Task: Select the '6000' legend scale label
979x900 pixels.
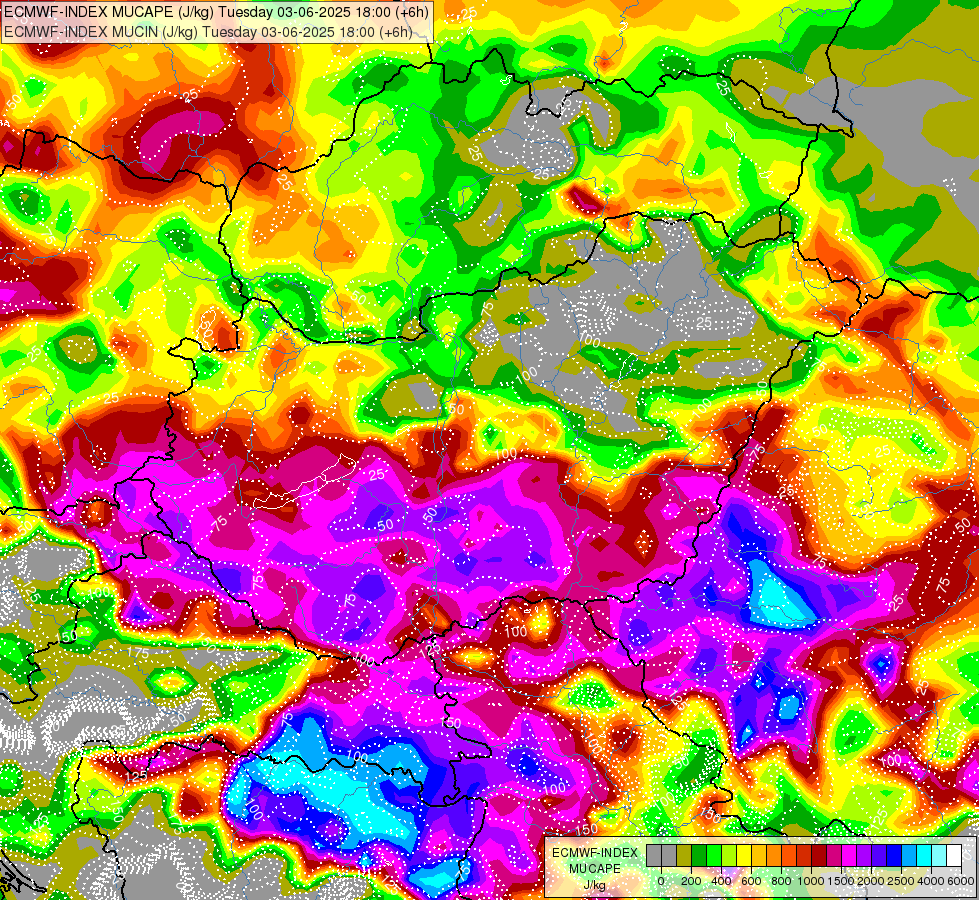Action: pyautogui.click(x=961, y=881)
